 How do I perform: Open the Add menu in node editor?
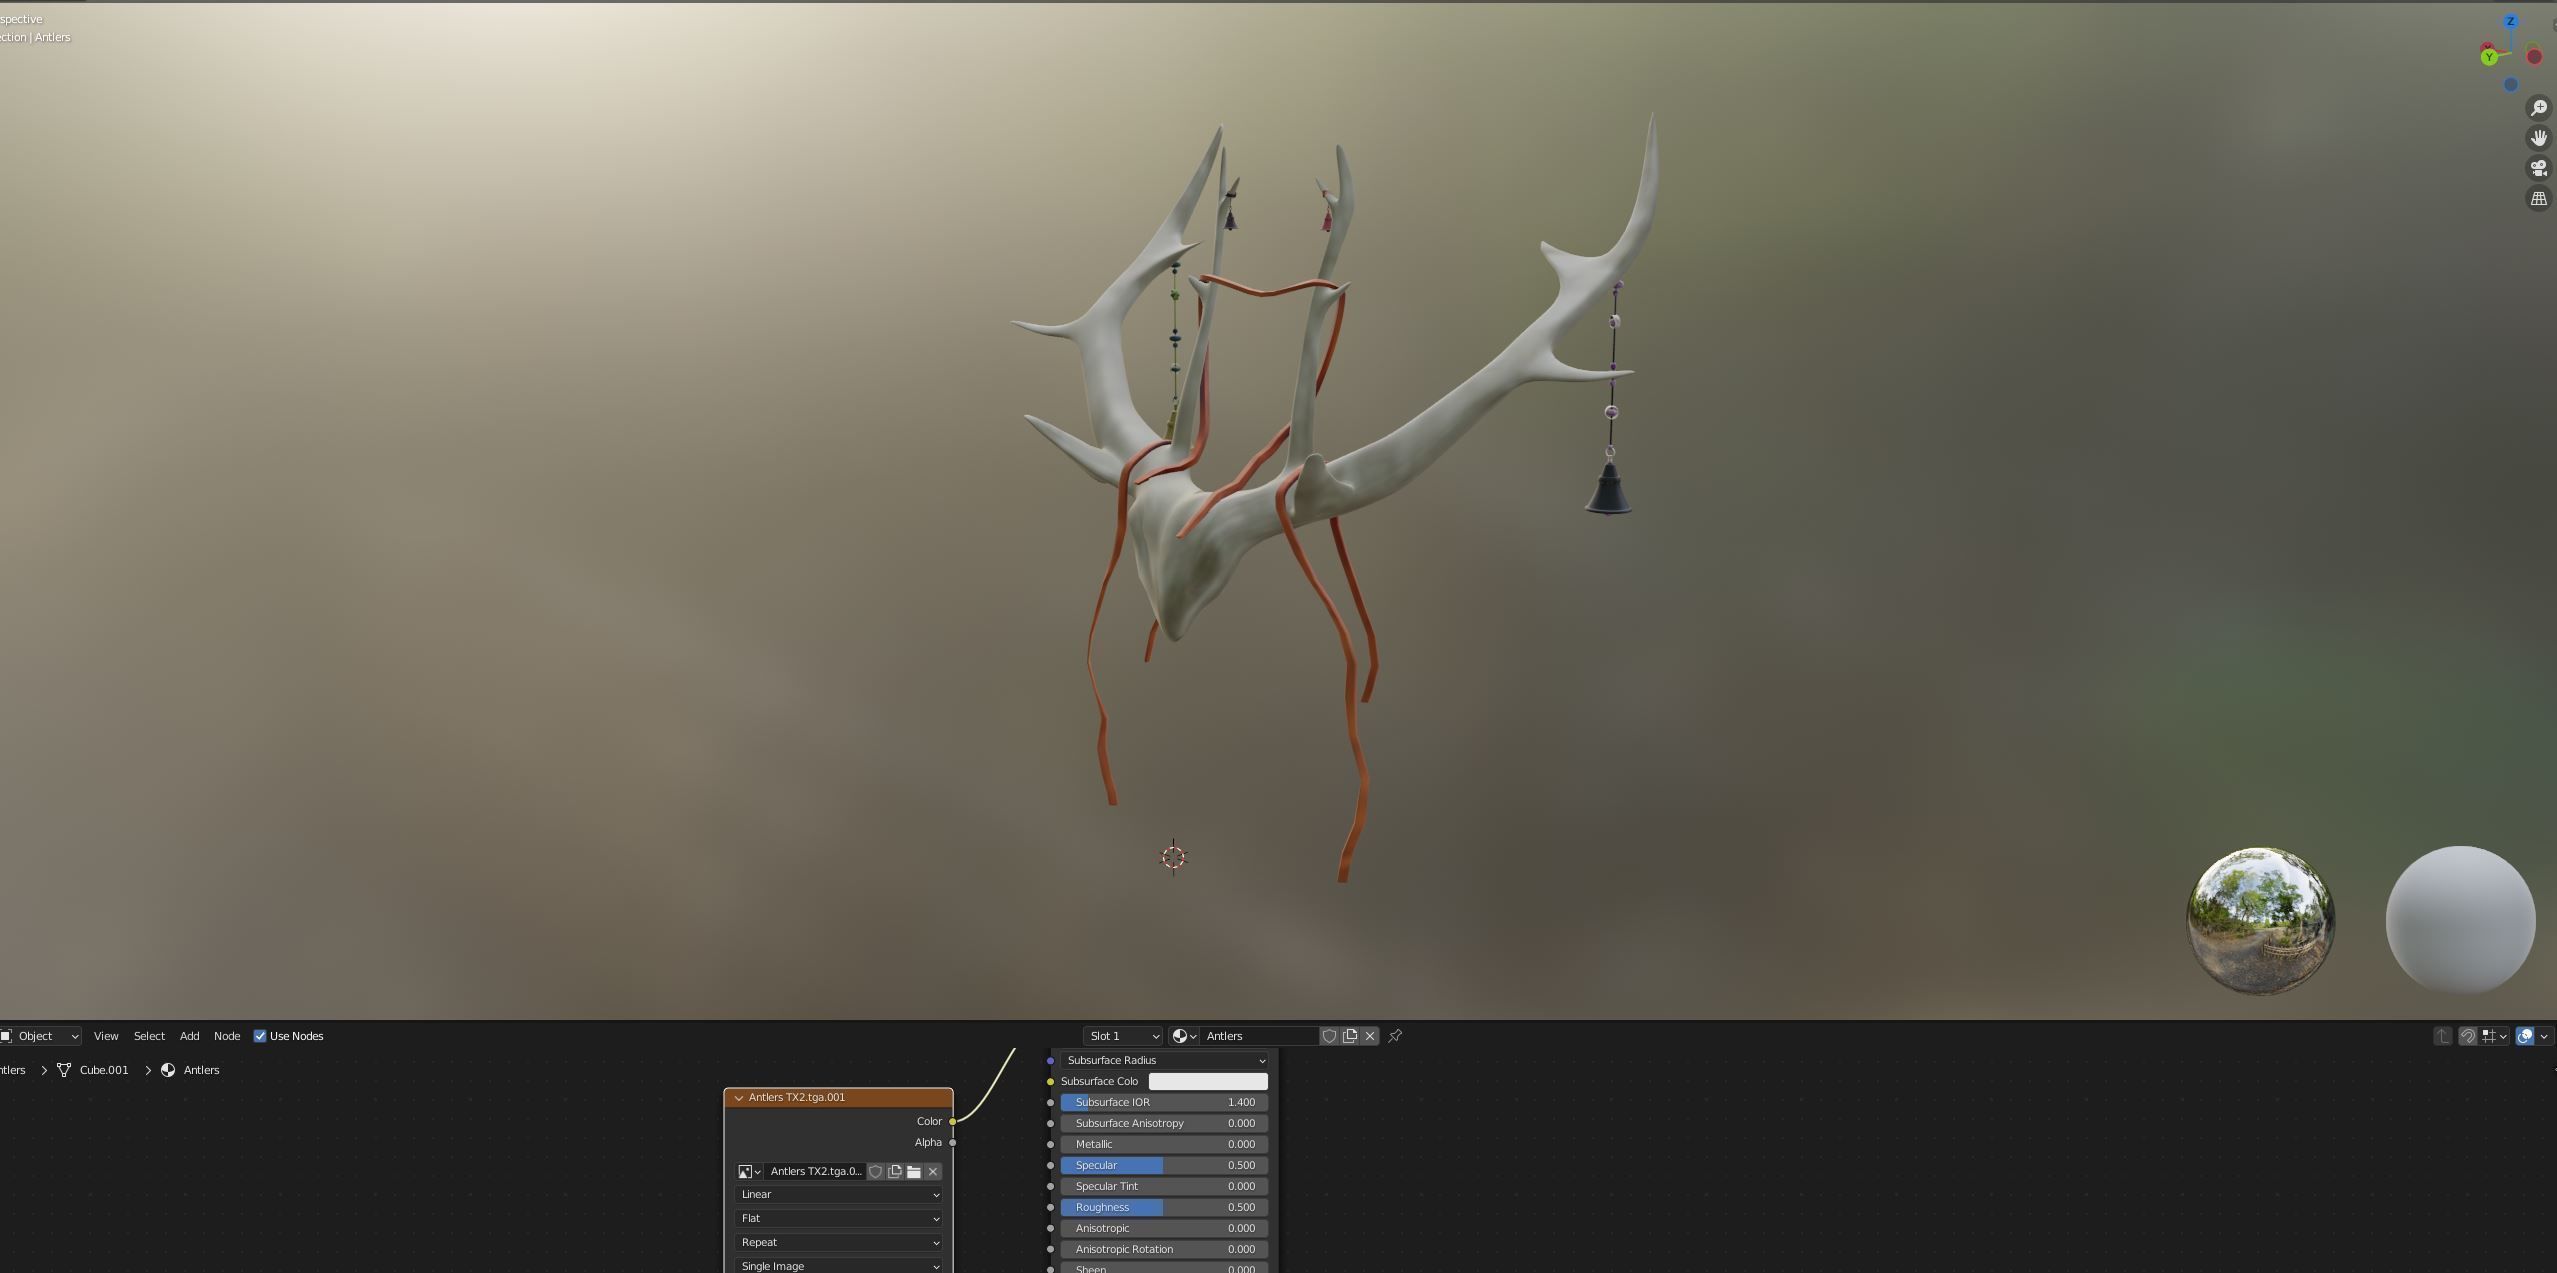[x=189, y=1036]
